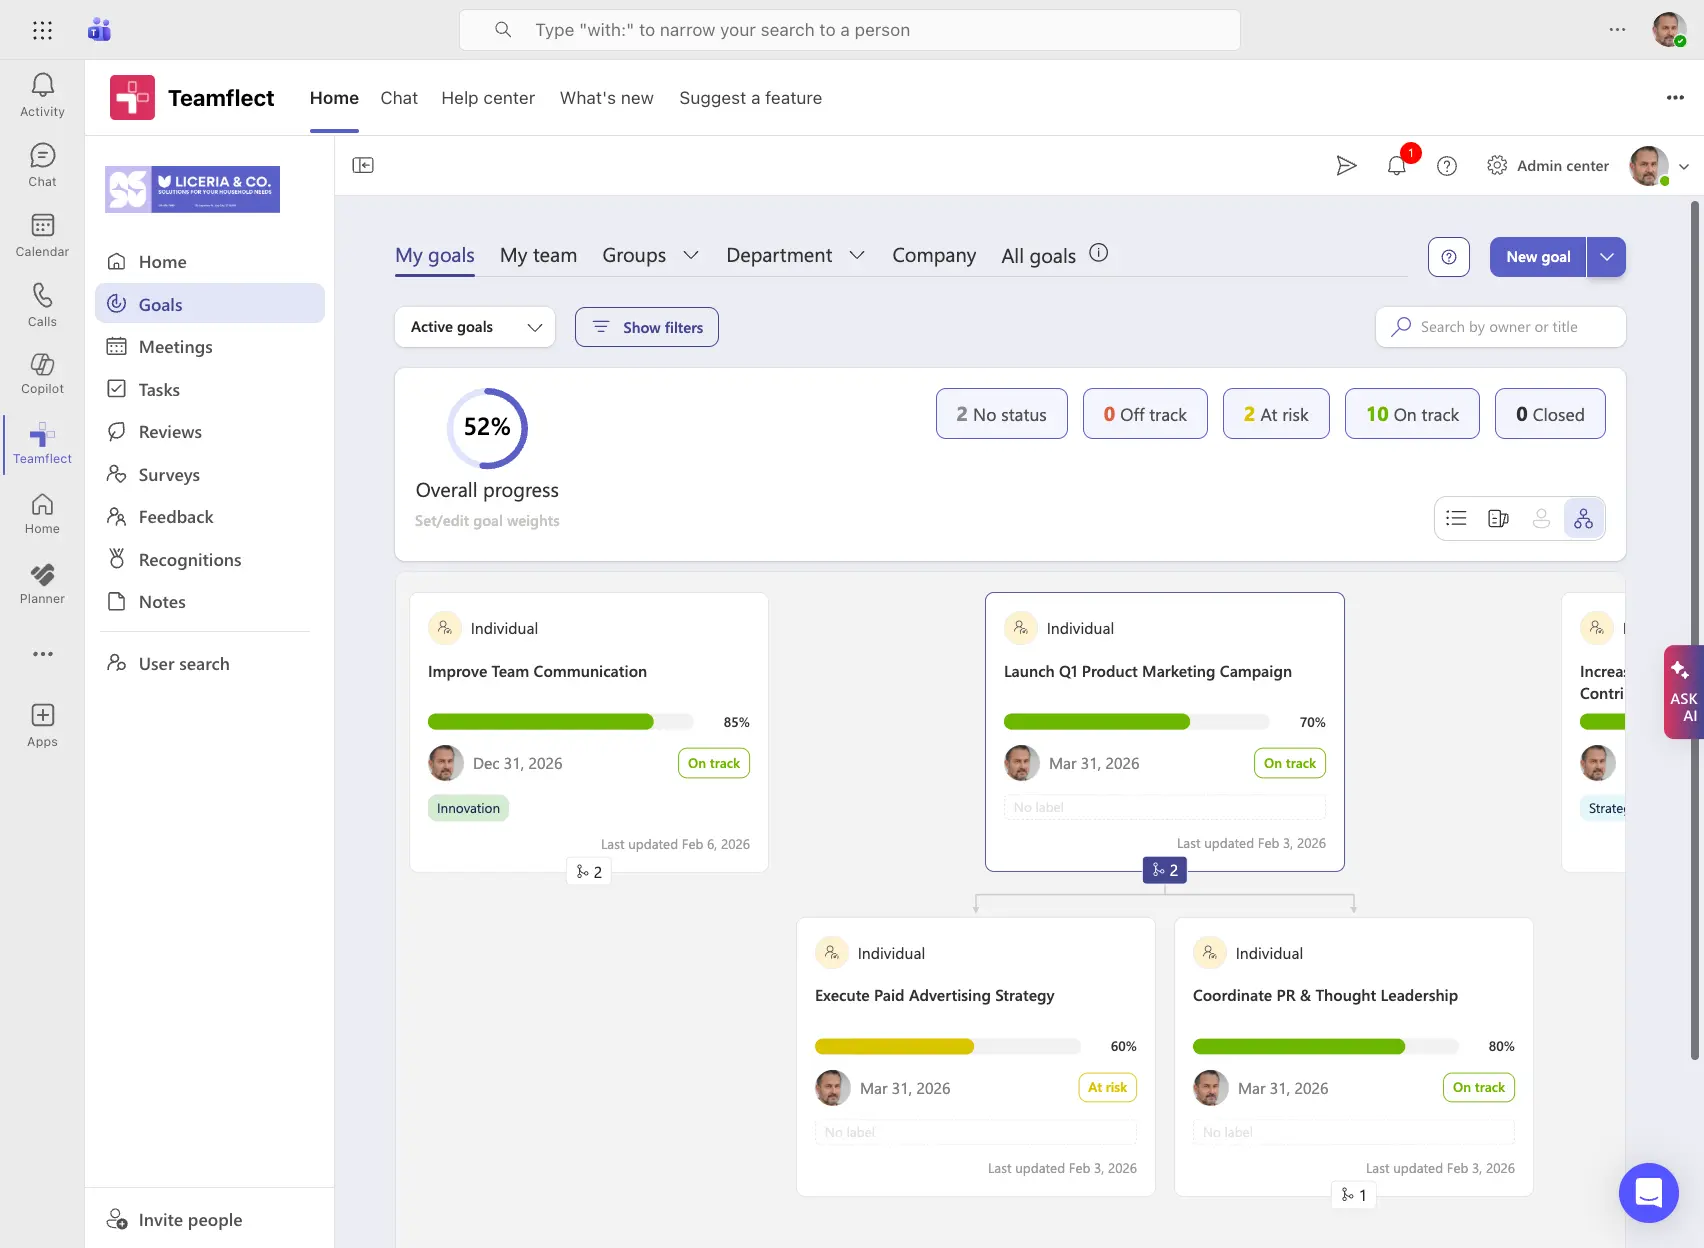Screen dimensions: 1704x1248
Task: Switch to the My team tab
Action: point(539,255)
